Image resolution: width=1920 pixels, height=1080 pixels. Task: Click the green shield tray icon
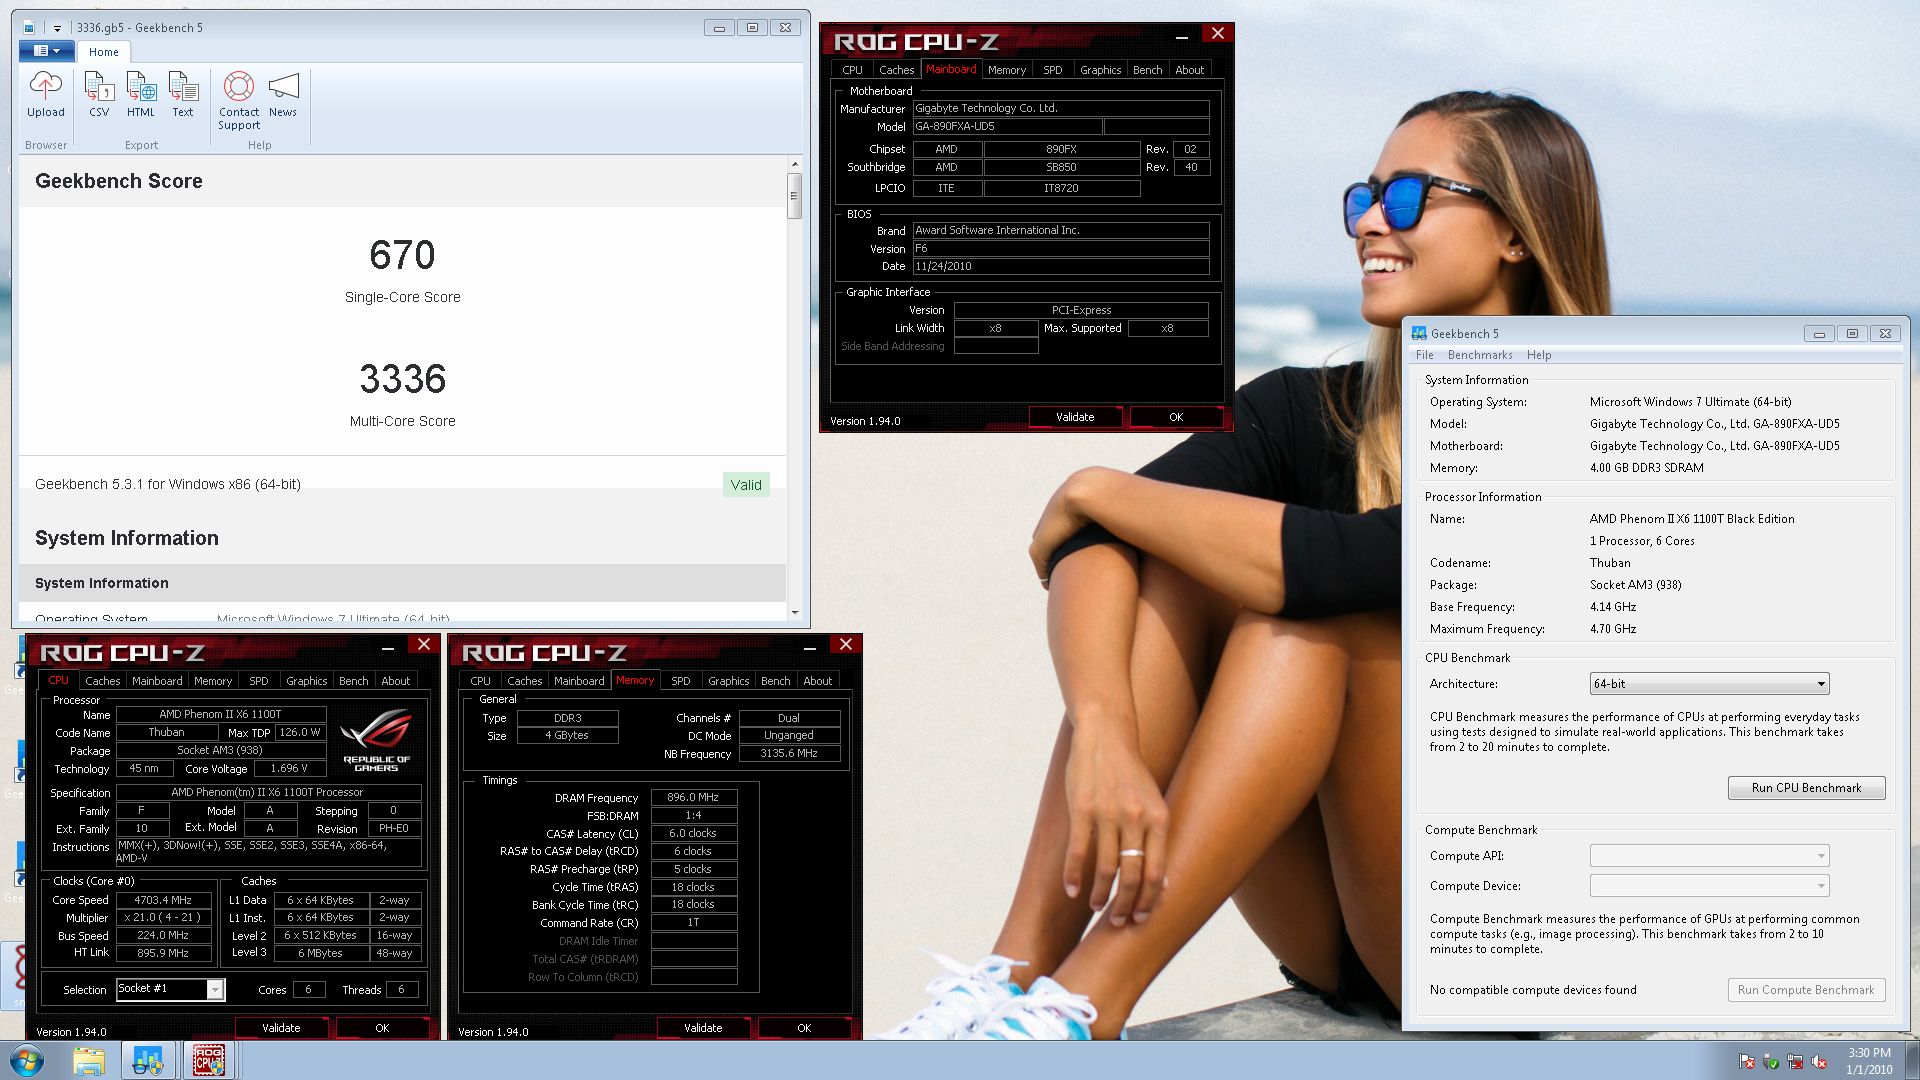1771,1062
